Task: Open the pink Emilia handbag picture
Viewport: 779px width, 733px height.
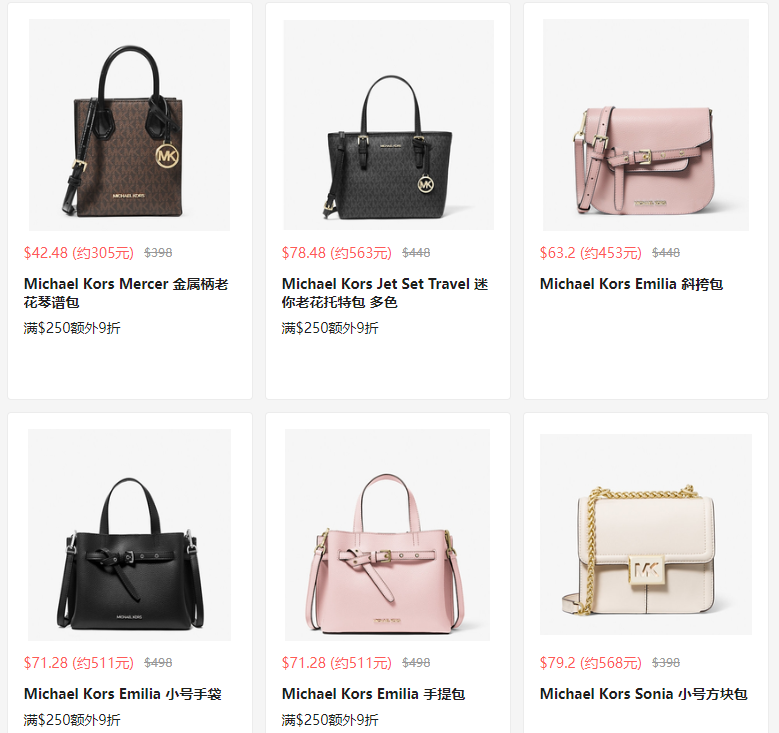Action: [x=388, y=535]
